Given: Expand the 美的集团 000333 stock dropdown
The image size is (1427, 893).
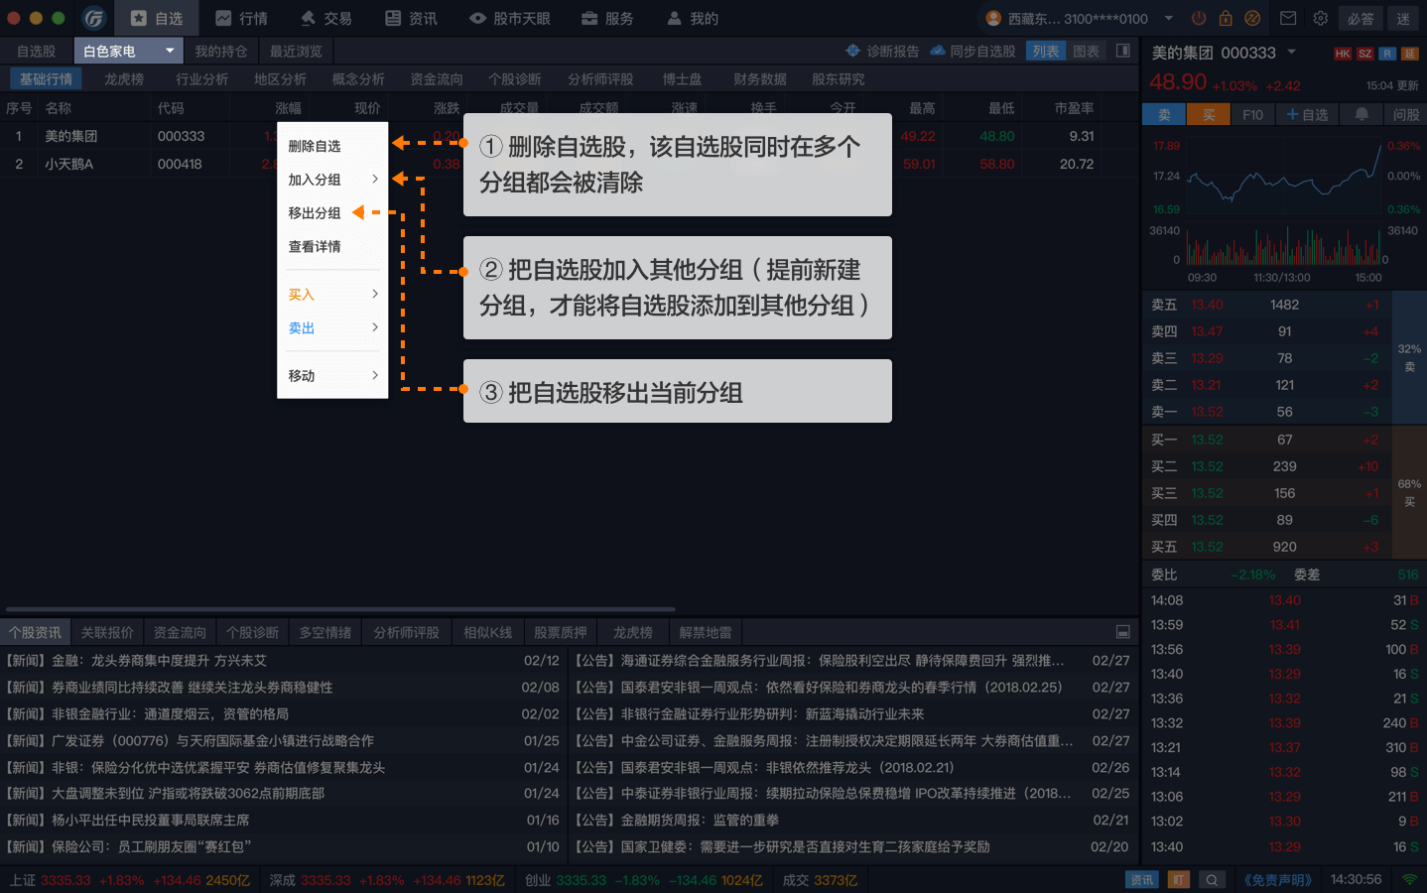Looking at the screenshot, I should 1291,52.
